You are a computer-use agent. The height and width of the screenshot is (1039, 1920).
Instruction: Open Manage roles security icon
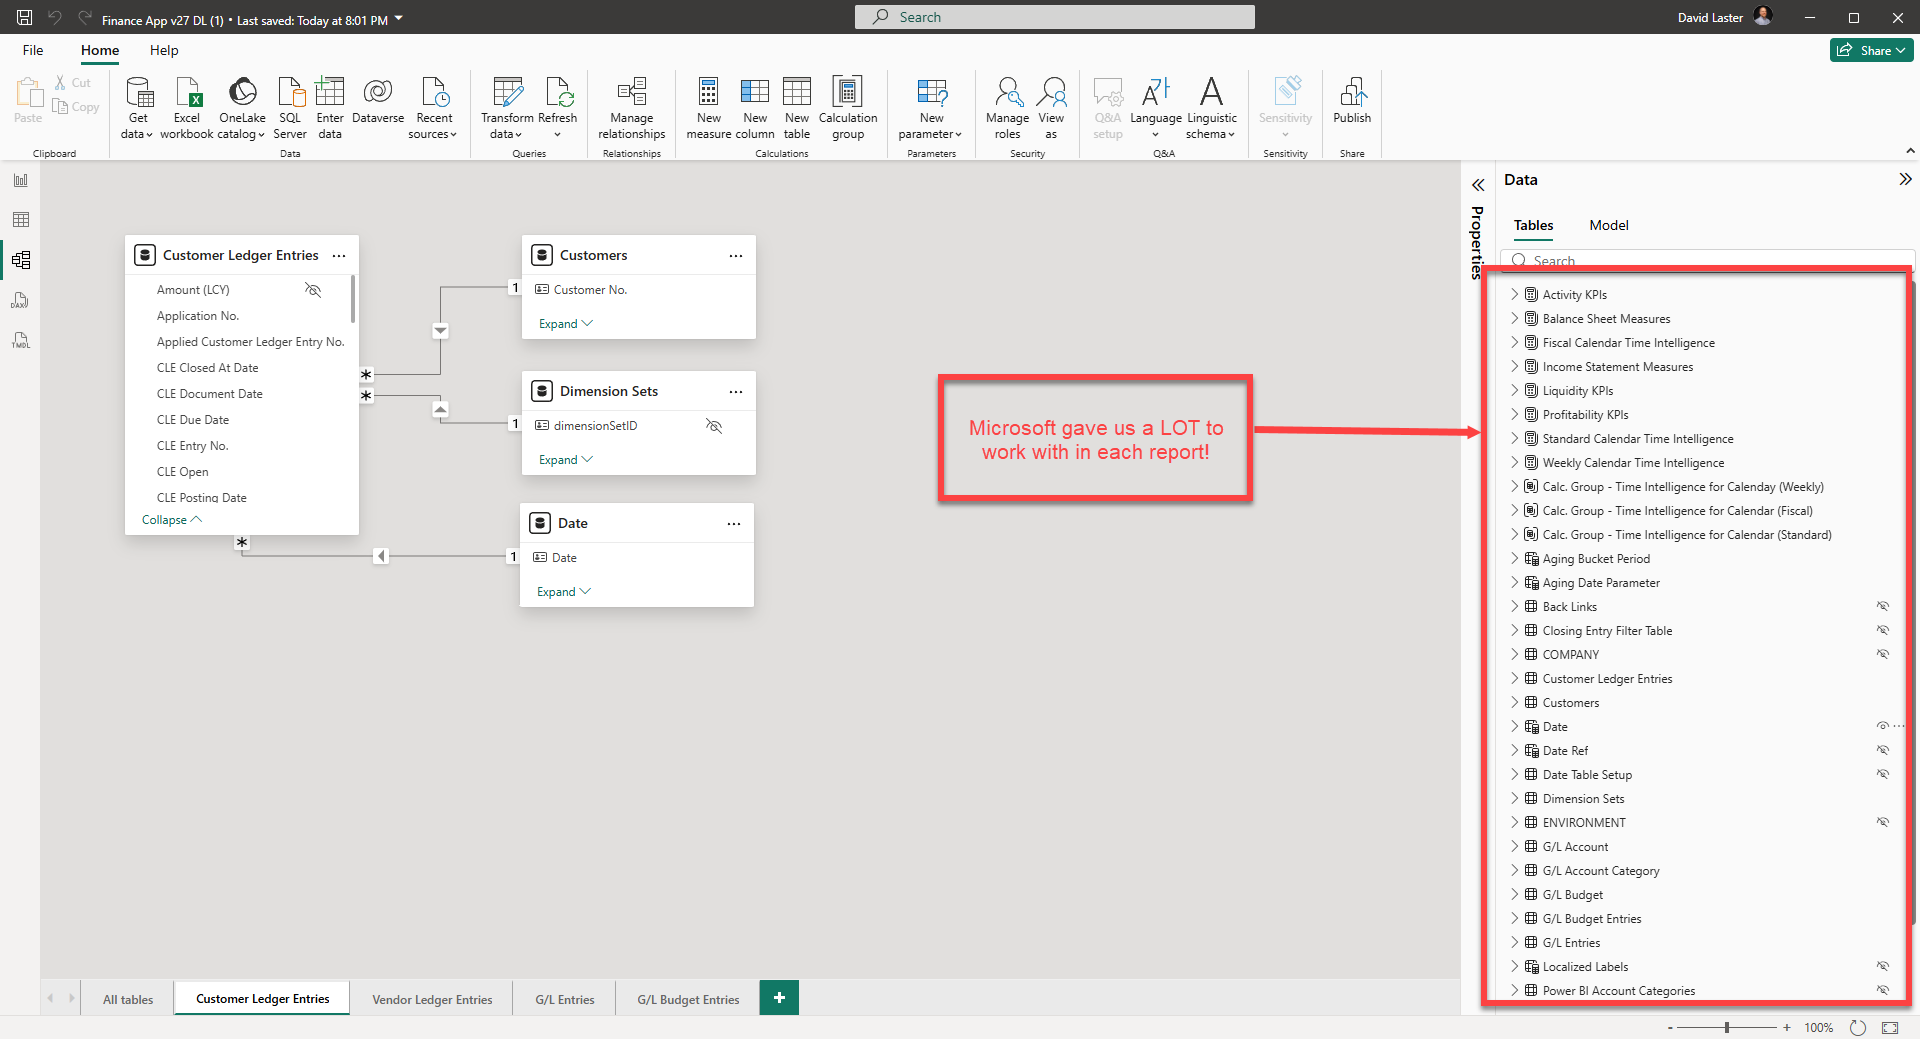click(x=1007, y=93)
